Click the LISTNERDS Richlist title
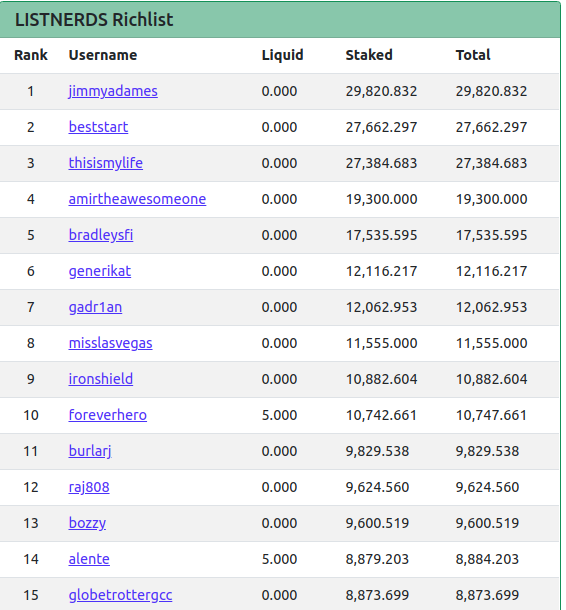Image resolution: width=566 pixels, height=610 pixels. (94, 20)
